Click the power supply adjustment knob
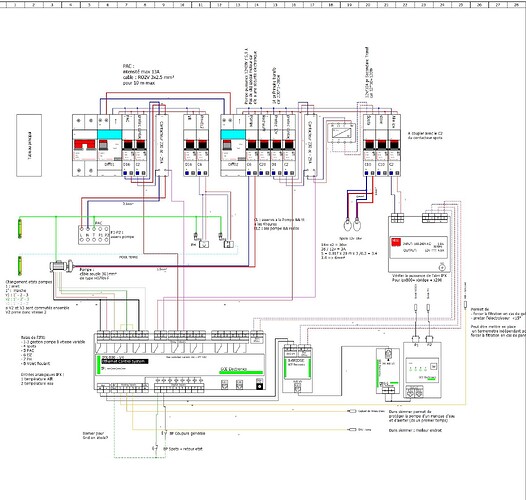The height and width of the screenshot is (500, 526). point(442,267)
